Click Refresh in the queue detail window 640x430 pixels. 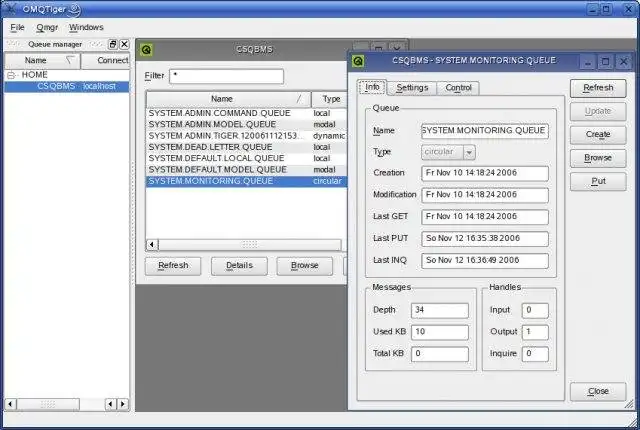tap(598, 88)
